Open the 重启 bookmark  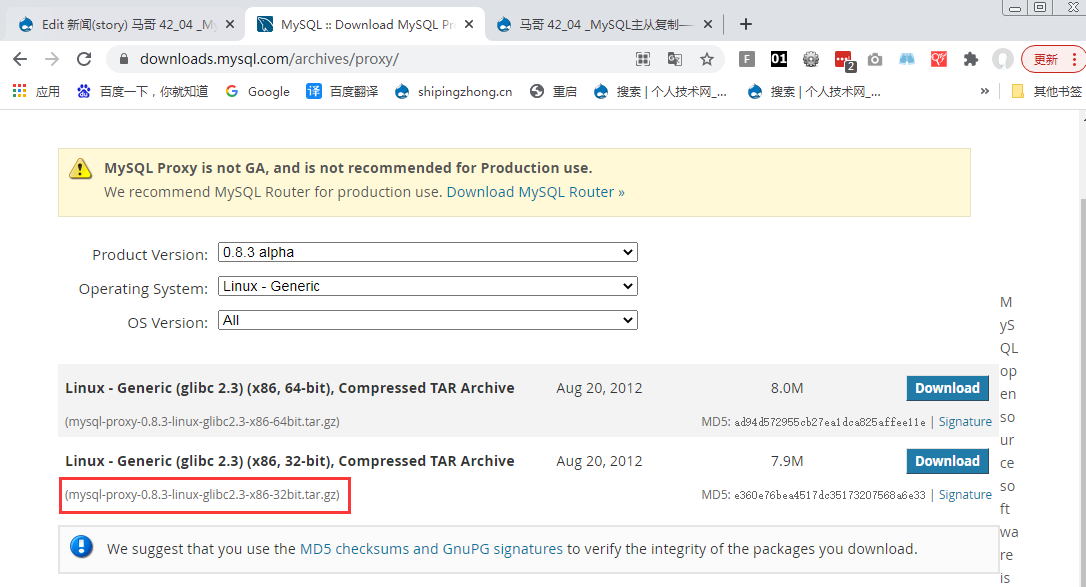[553, 91]
